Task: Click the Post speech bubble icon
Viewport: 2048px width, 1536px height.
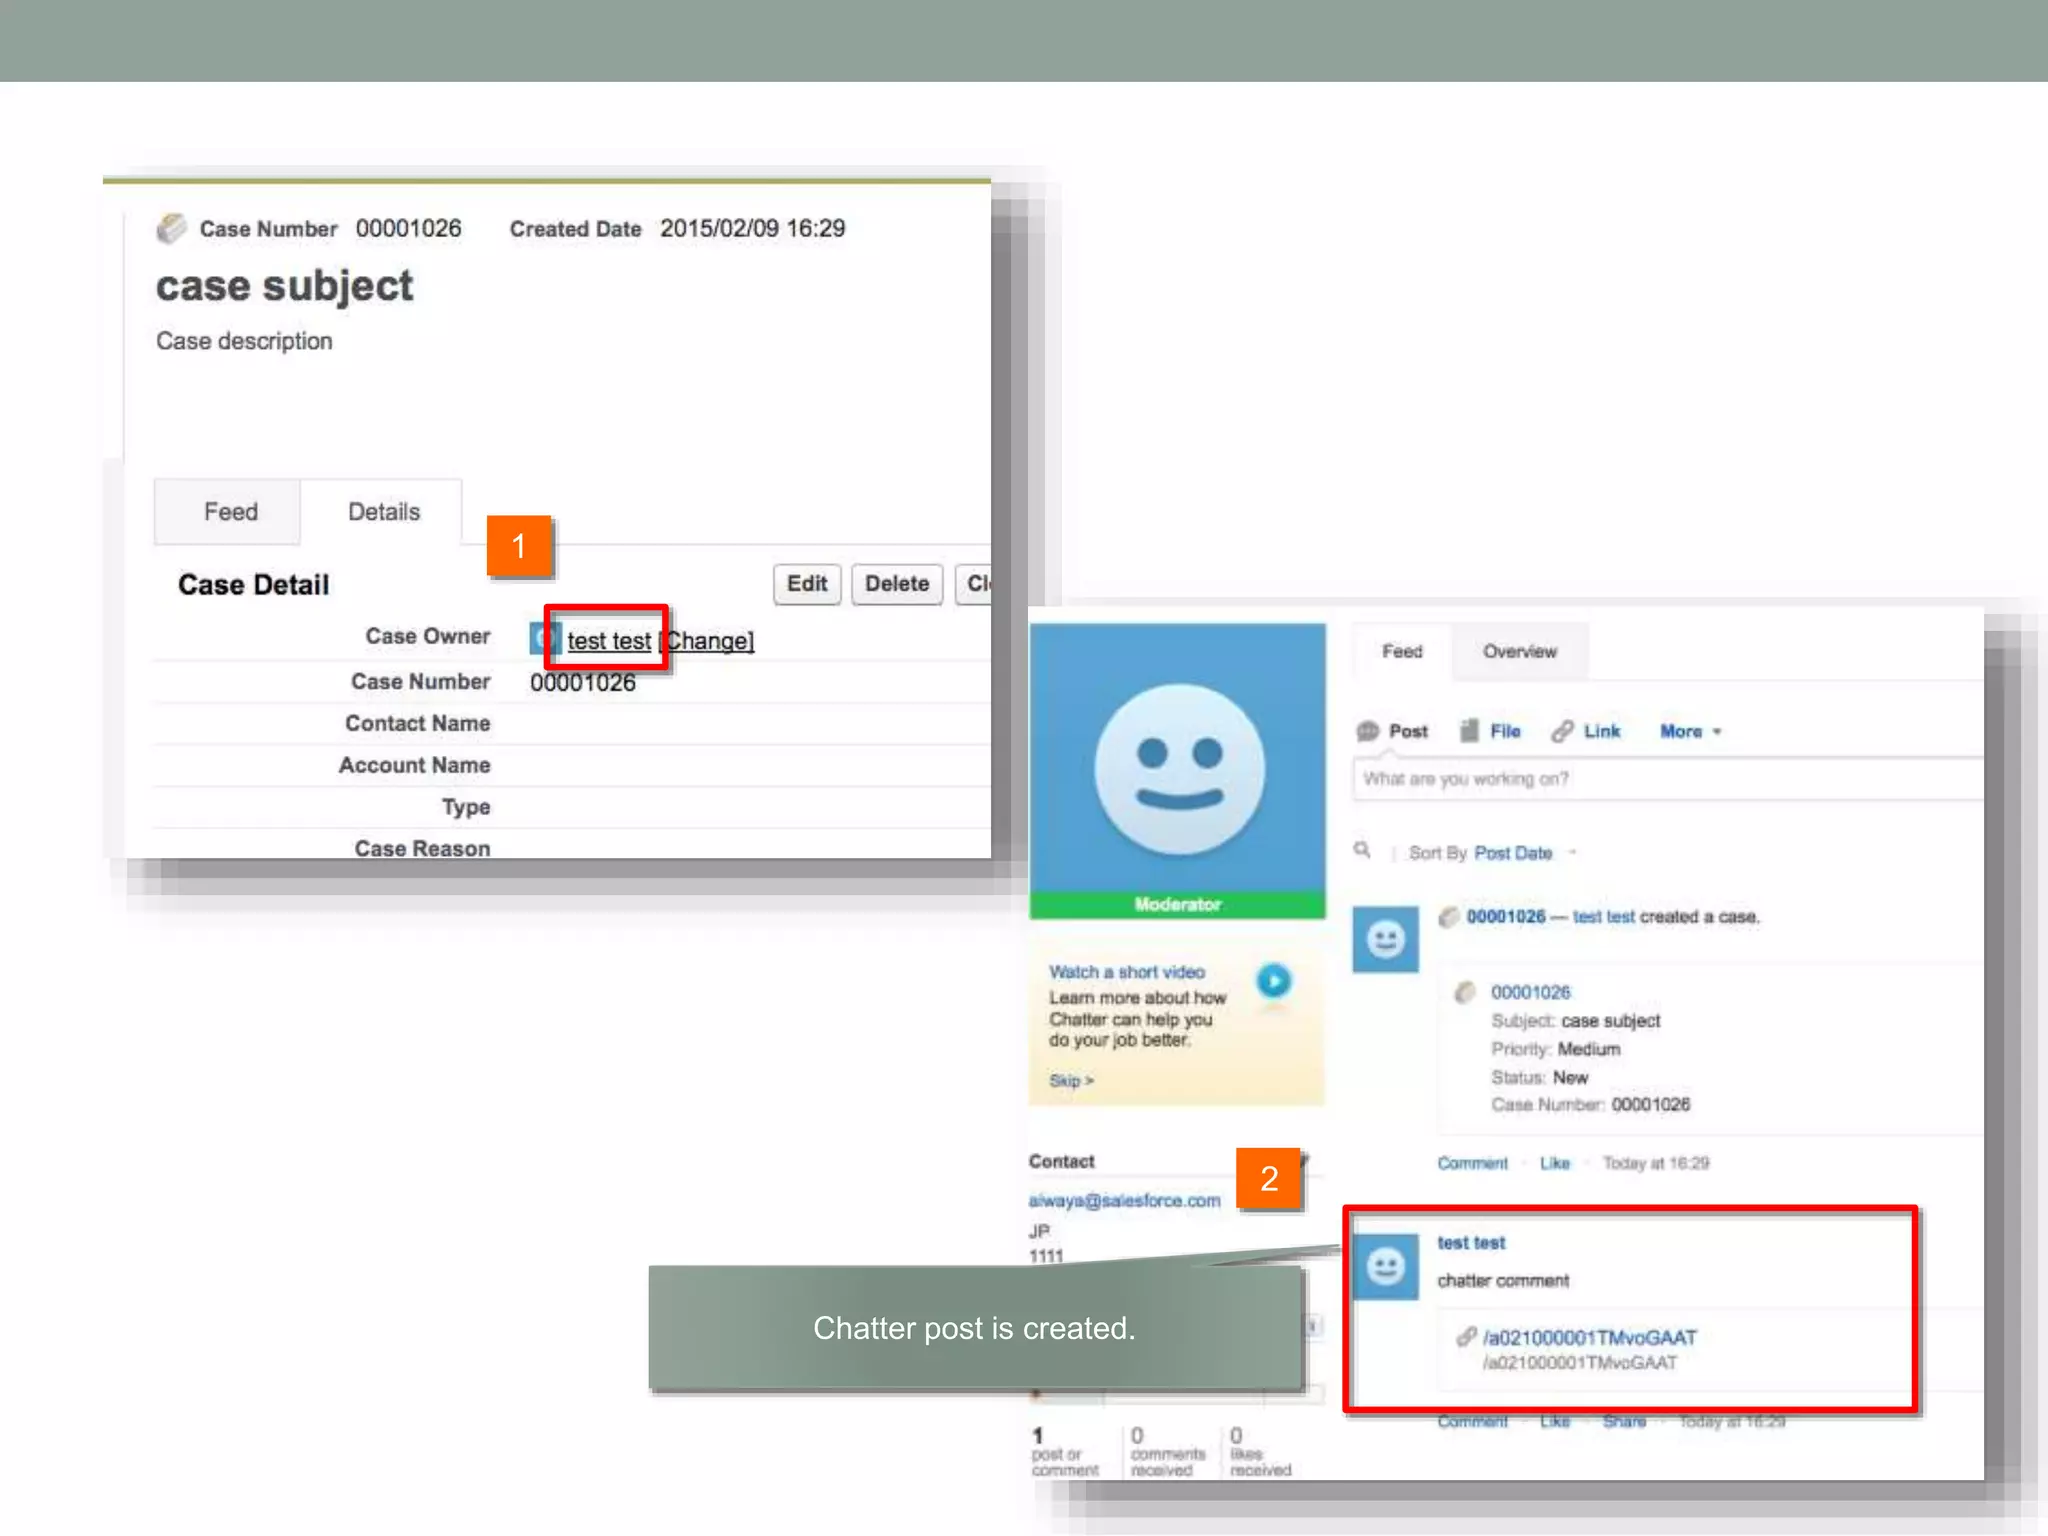Action: click(1368, 731)
